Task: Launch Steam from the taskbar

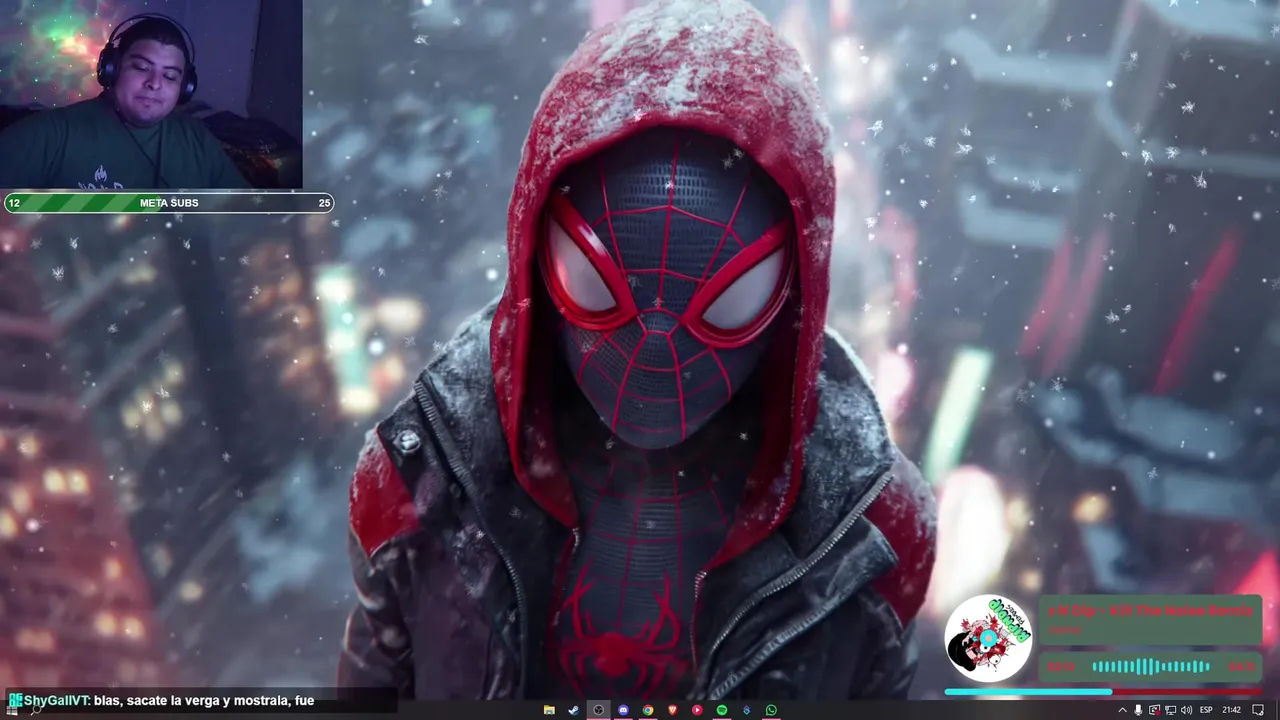Action: click(x=574, y=710)
